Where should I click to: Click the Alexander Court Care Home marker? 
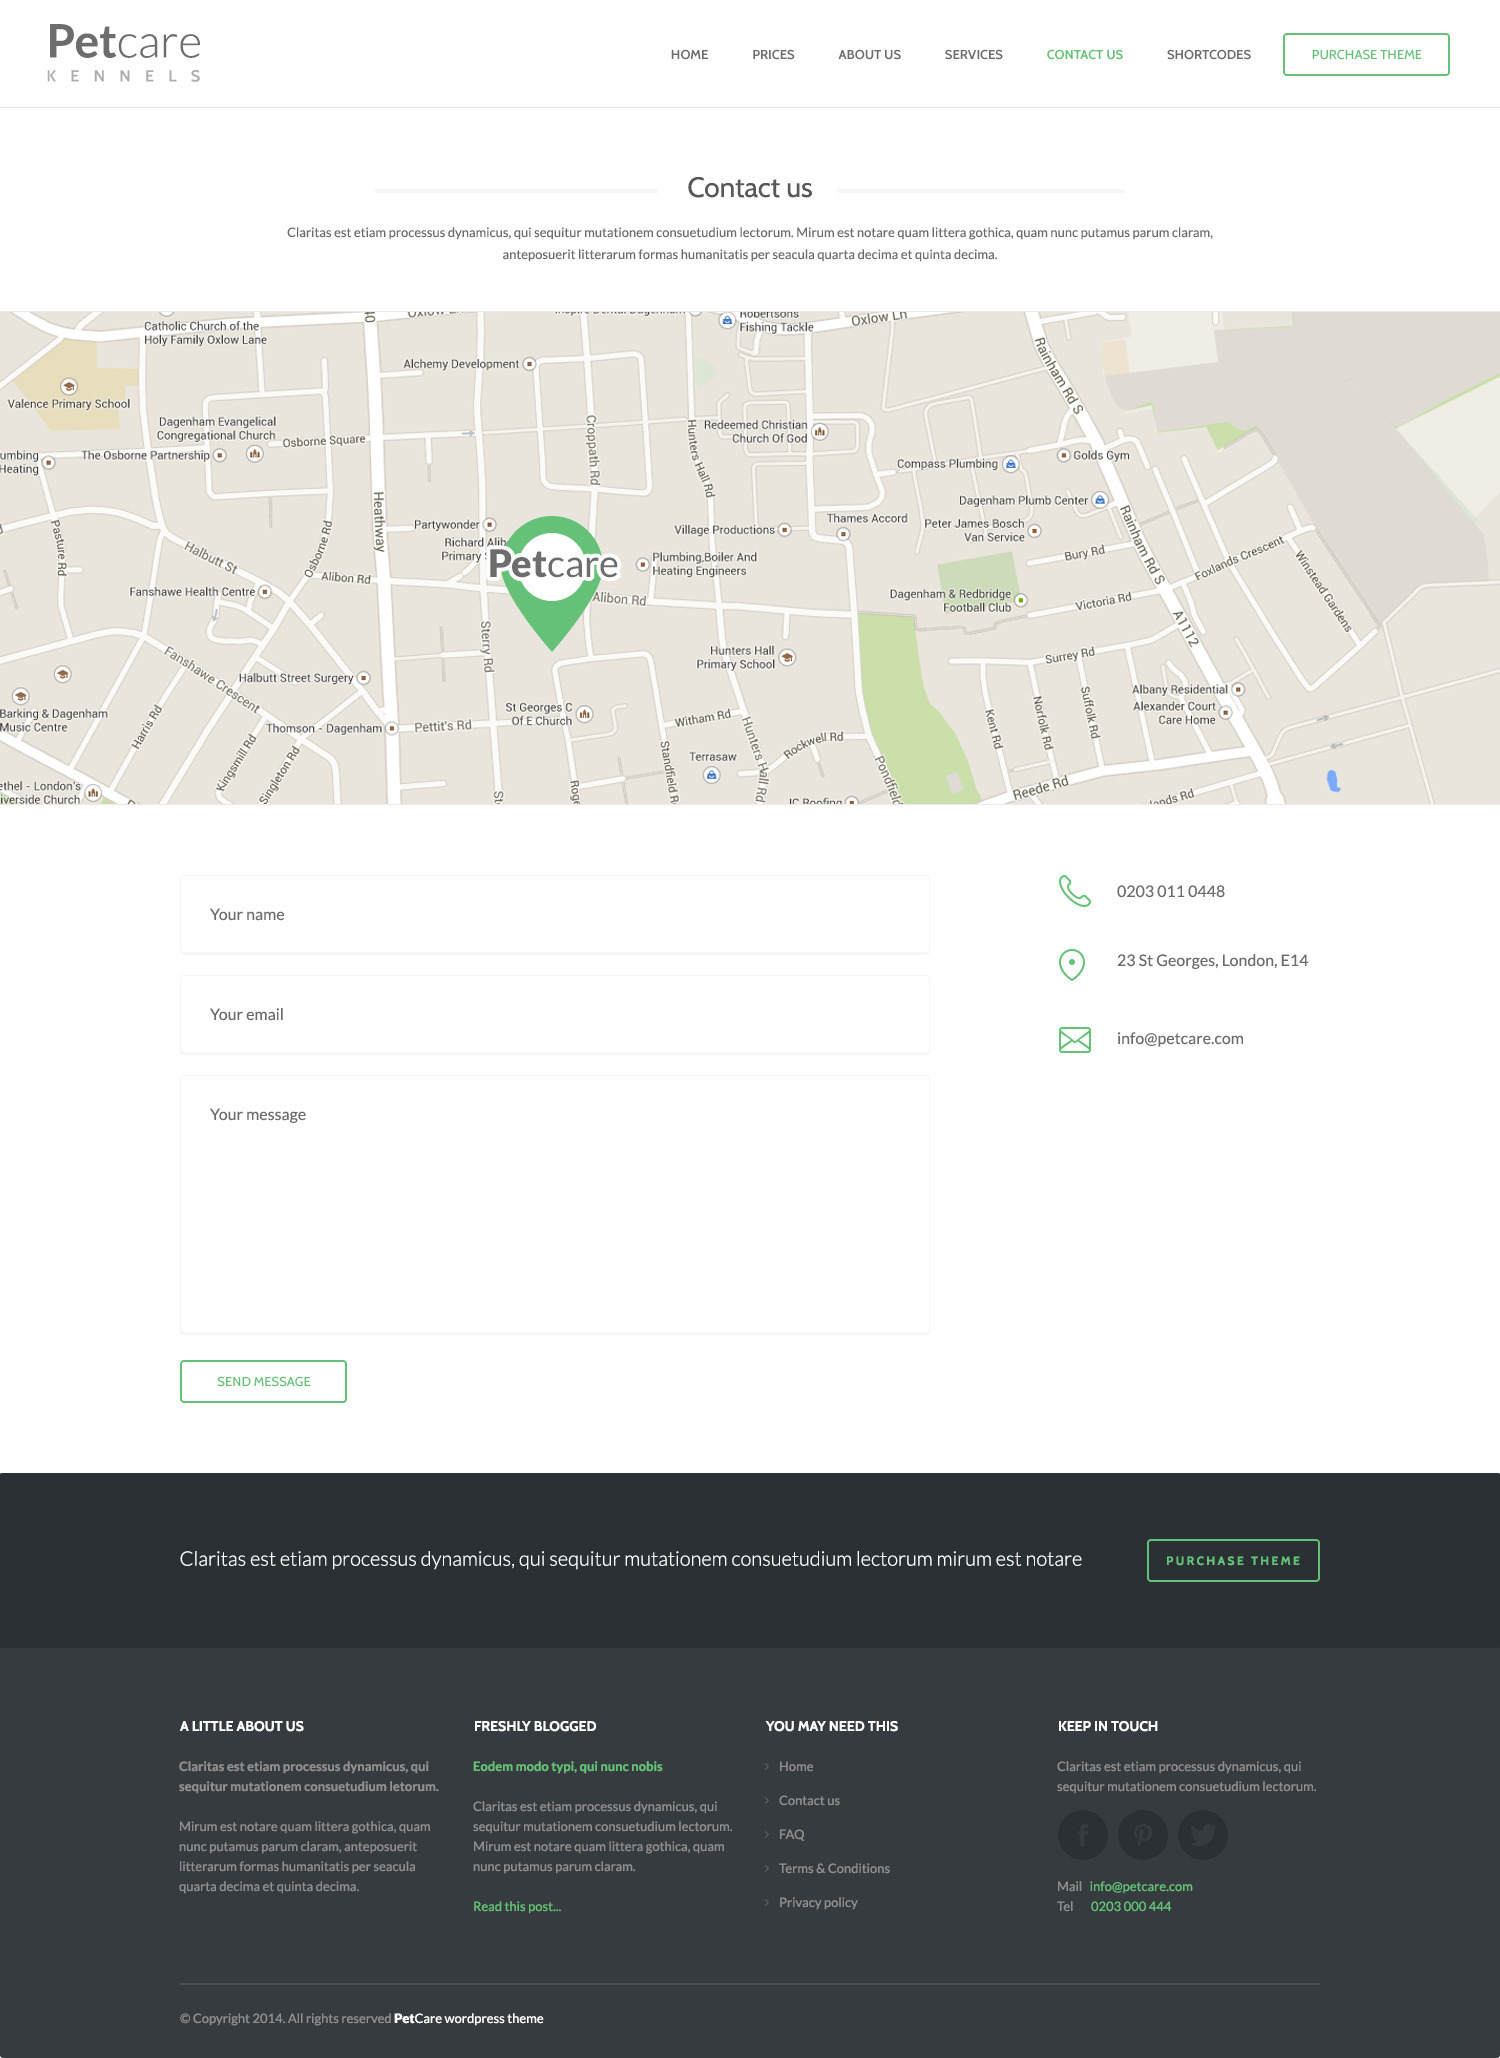[1225, 712]
